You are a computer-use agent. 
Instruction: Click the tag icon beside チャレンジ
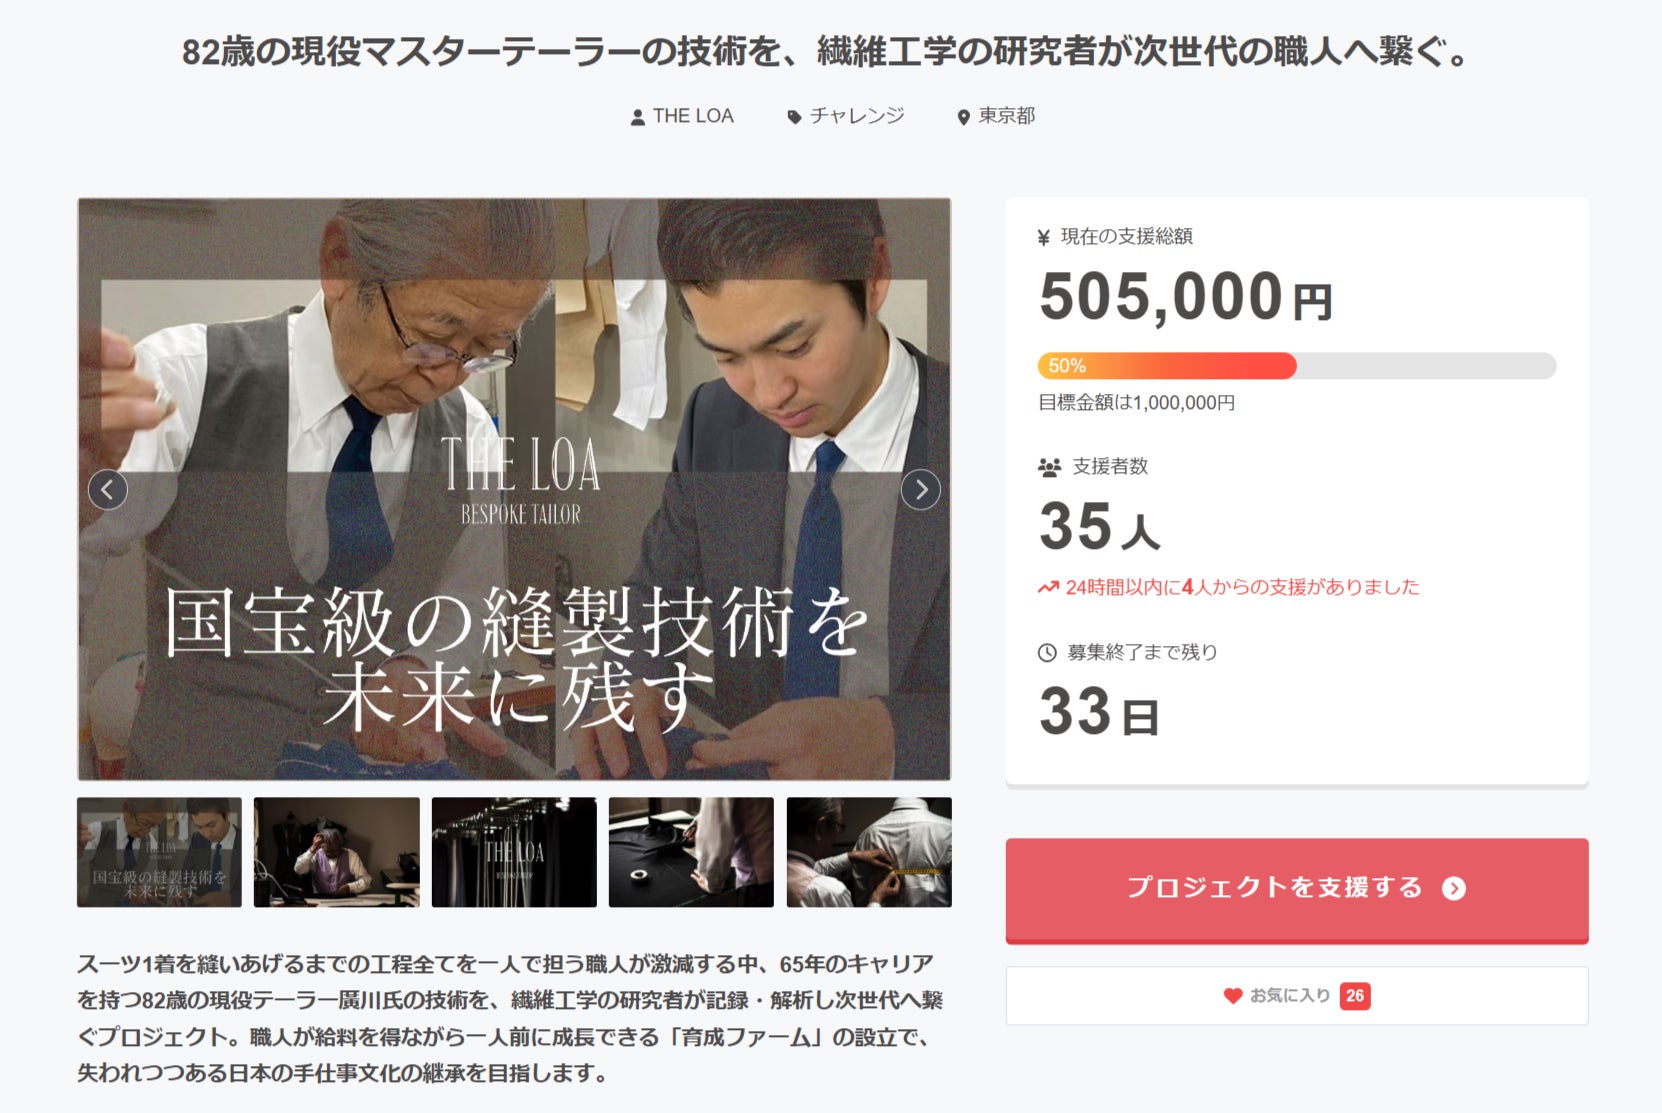tap(794, 117)
